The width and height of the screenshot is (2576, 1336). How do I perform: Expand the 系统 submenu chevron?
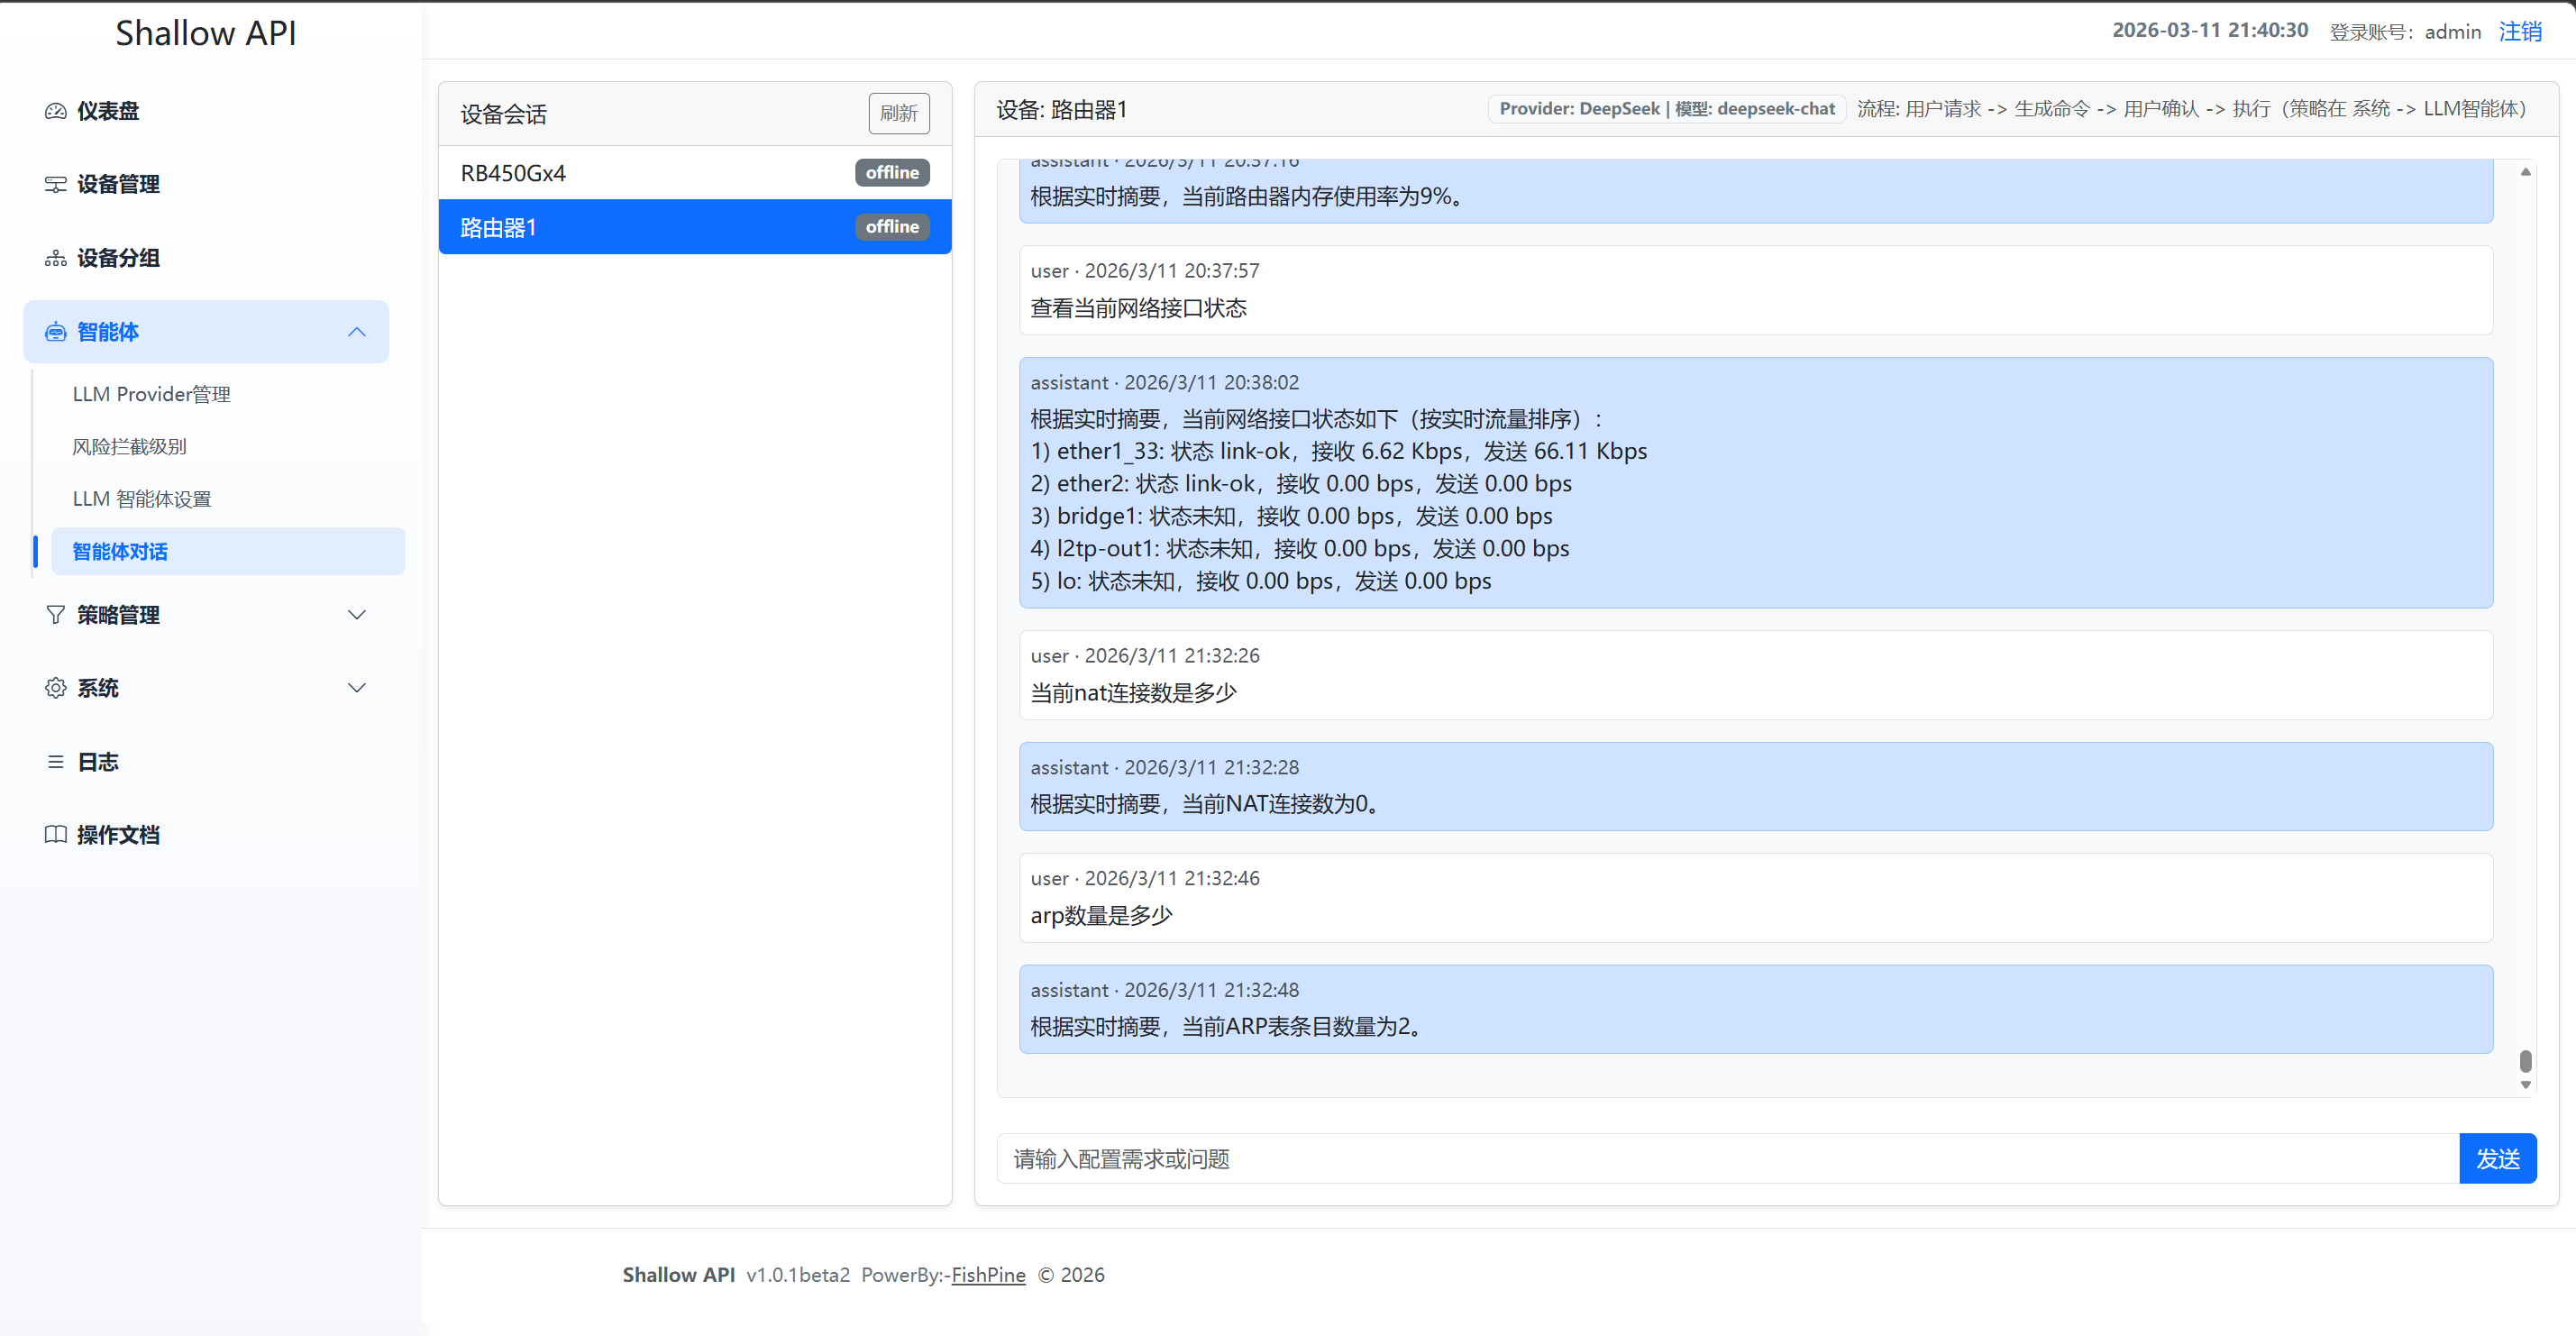(x=357, y=688)
